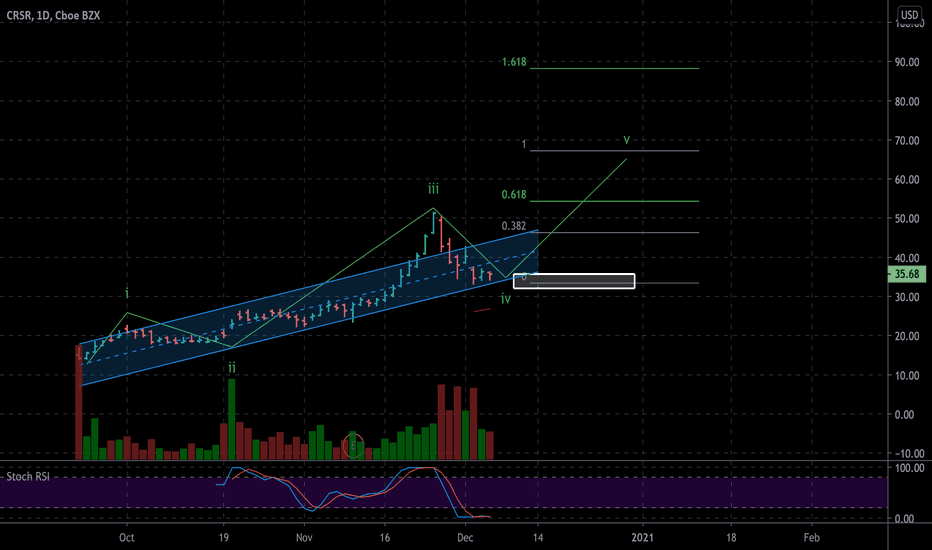Click the wave 'iv' label
Screen dimensions: 932x550
point(505,298)
